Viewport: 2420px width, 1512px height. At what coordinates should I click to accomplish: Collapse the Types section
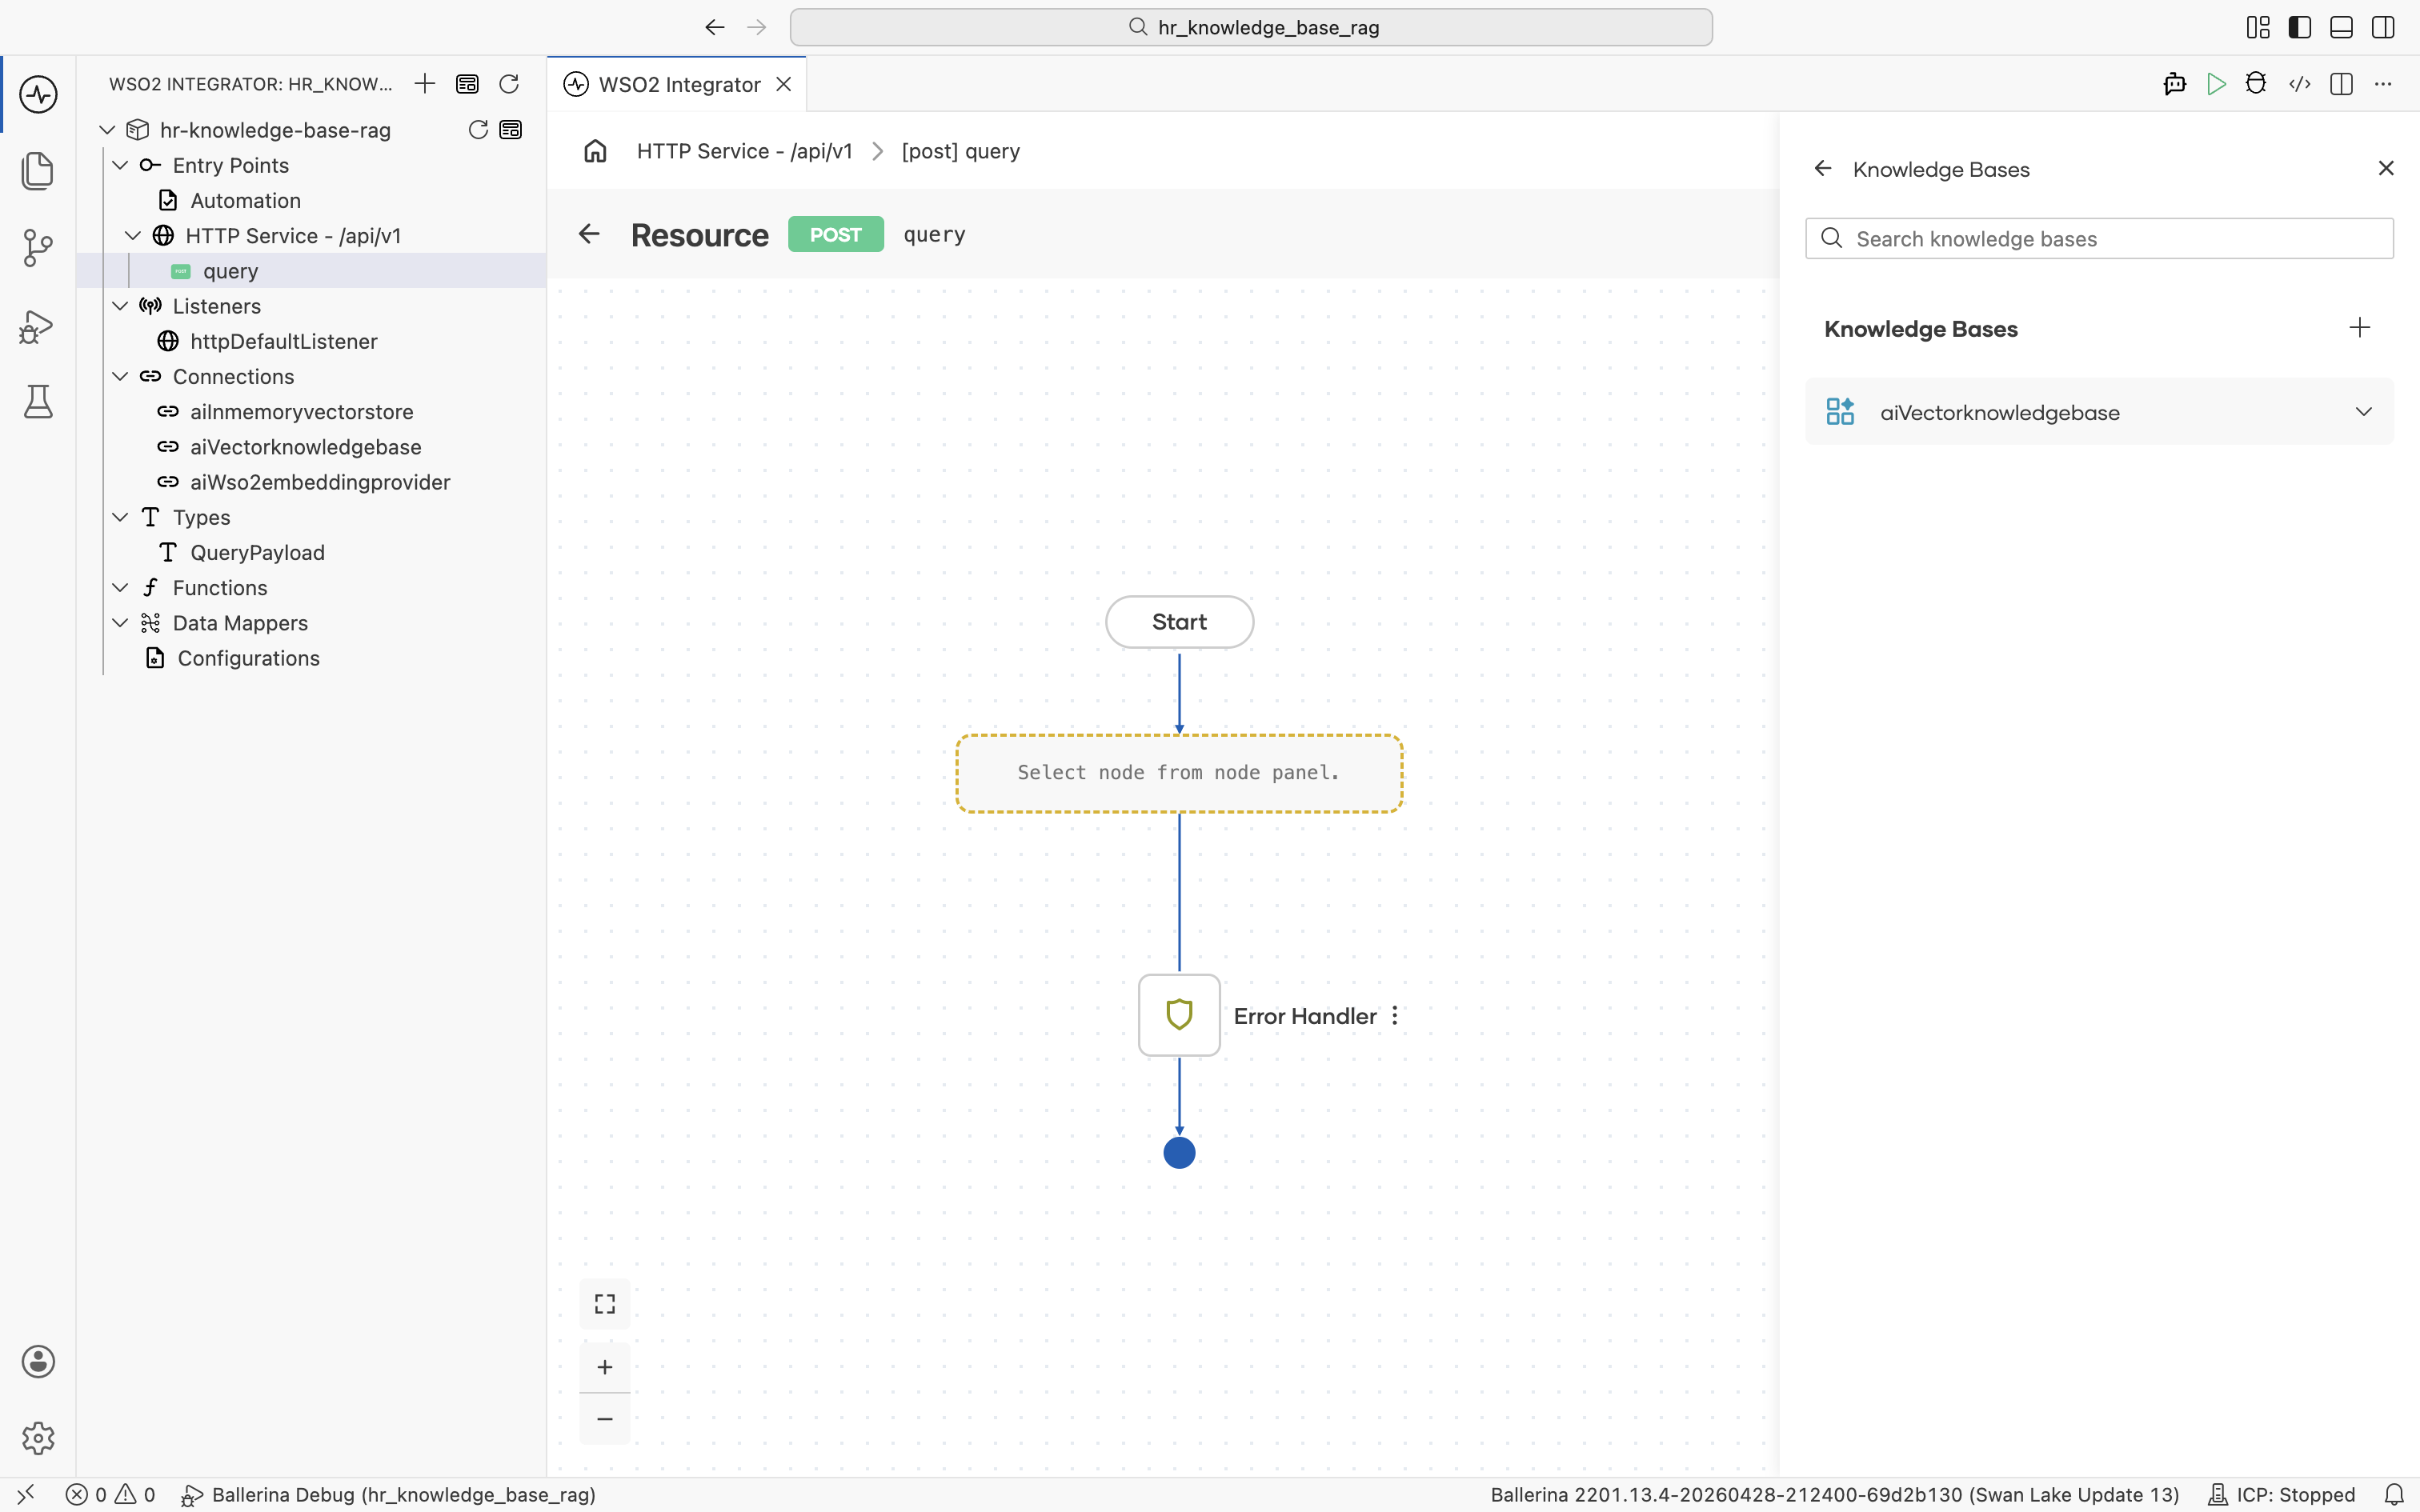[120, 517]
